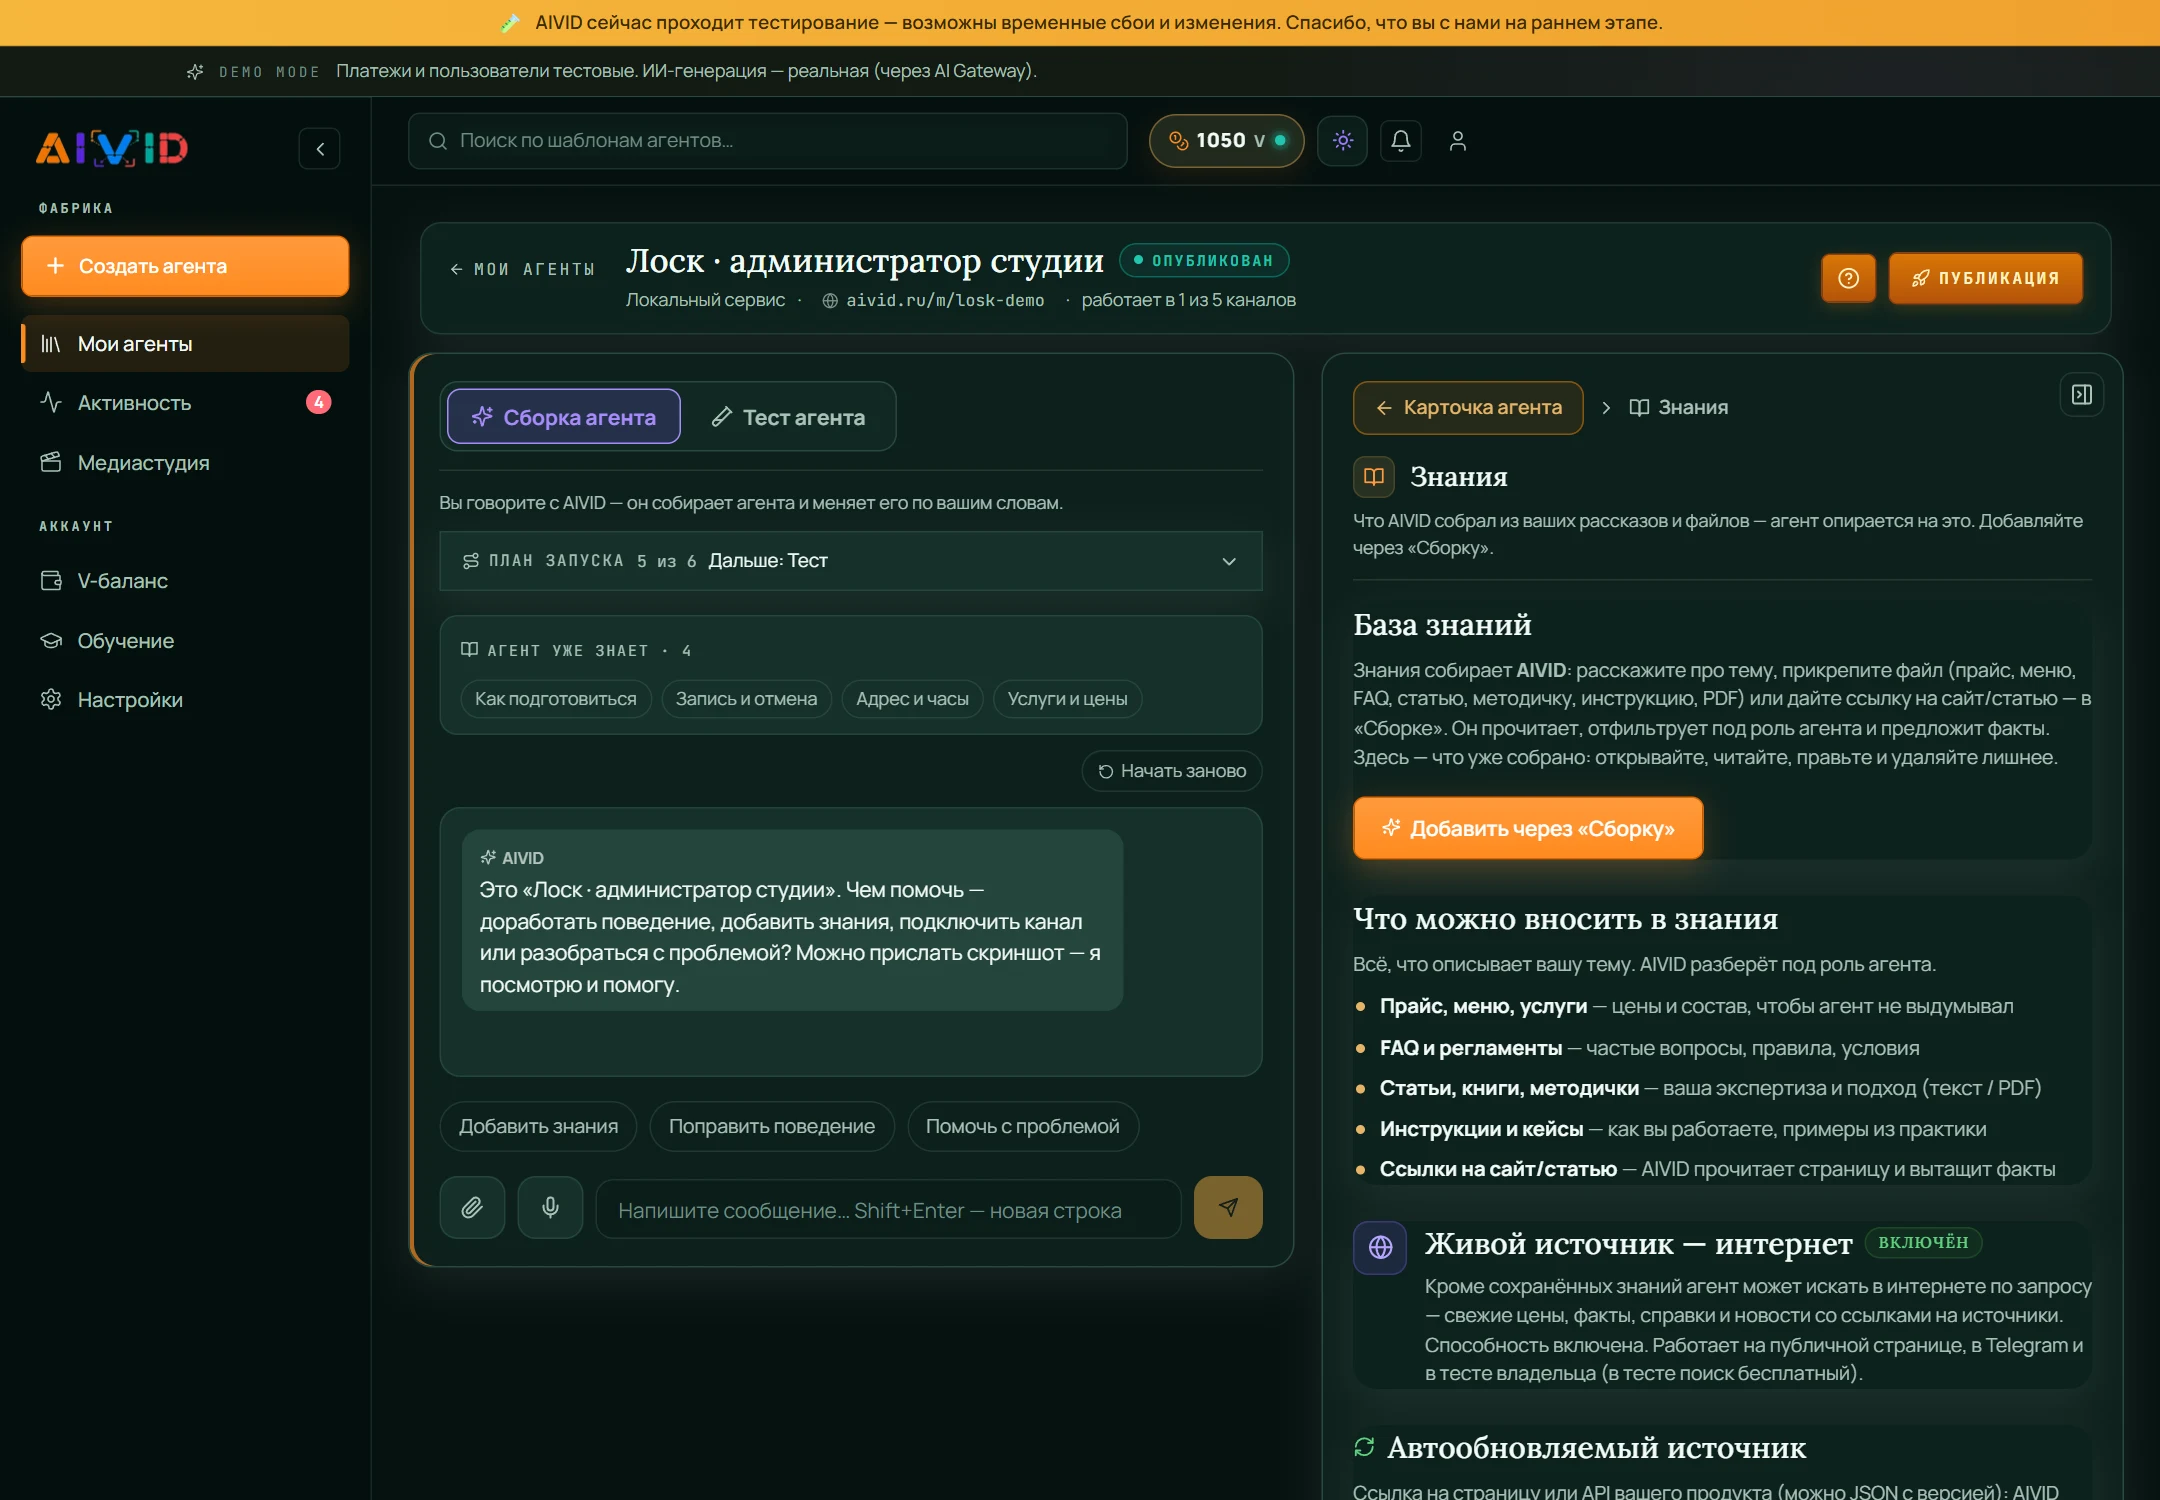2160x1500 pixels.
Task: Open help question mark button
Action: pyautogui.click(x=1849, y=278)
